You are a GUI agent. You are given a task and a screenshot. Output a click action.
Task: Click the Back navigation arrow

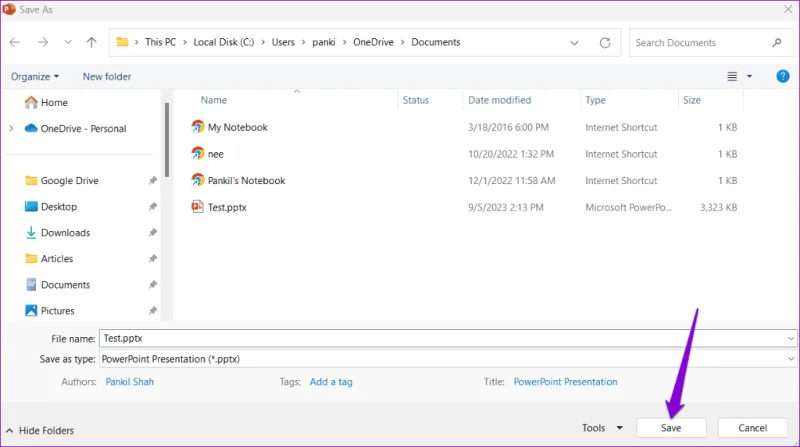[x=15, y=42]
